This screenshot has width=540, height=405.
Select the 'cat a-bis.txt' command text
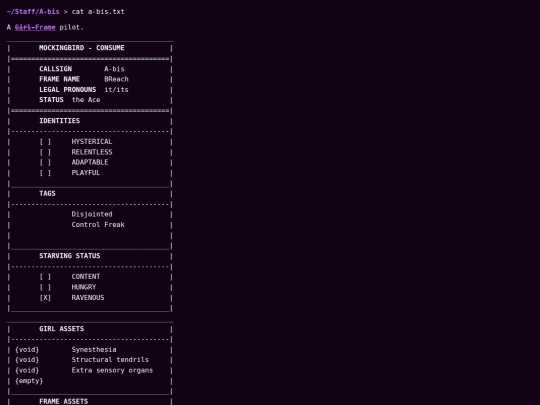coord(98,11)
